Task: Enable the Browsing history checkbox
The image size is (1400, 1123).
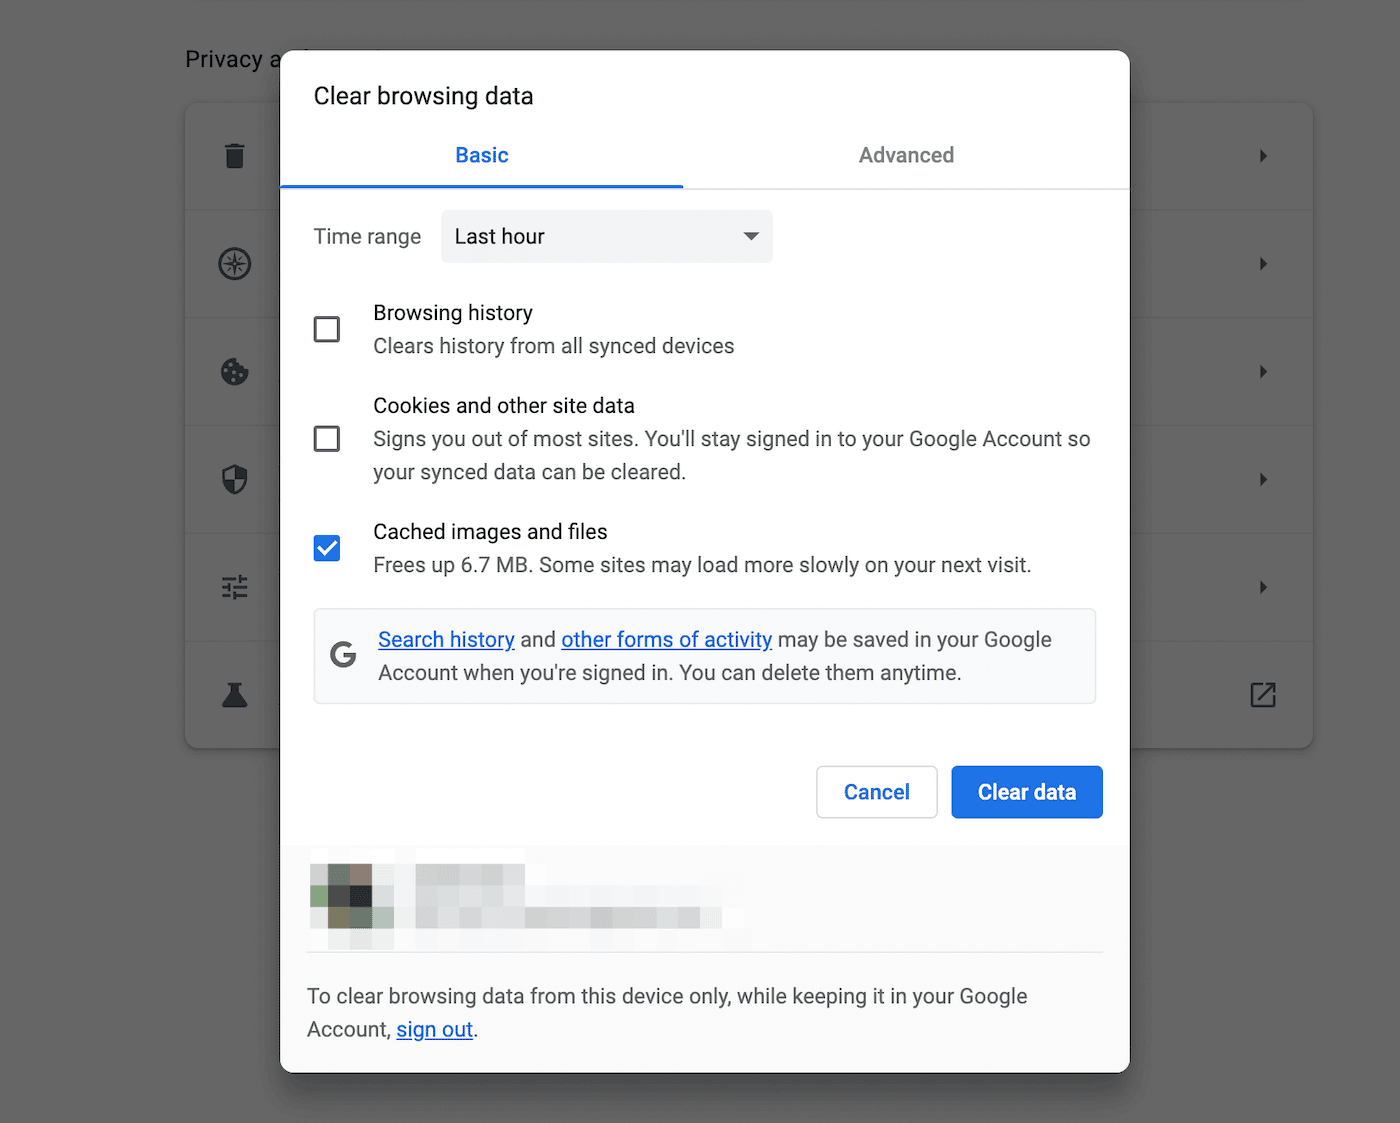Action: pos(326,329)
